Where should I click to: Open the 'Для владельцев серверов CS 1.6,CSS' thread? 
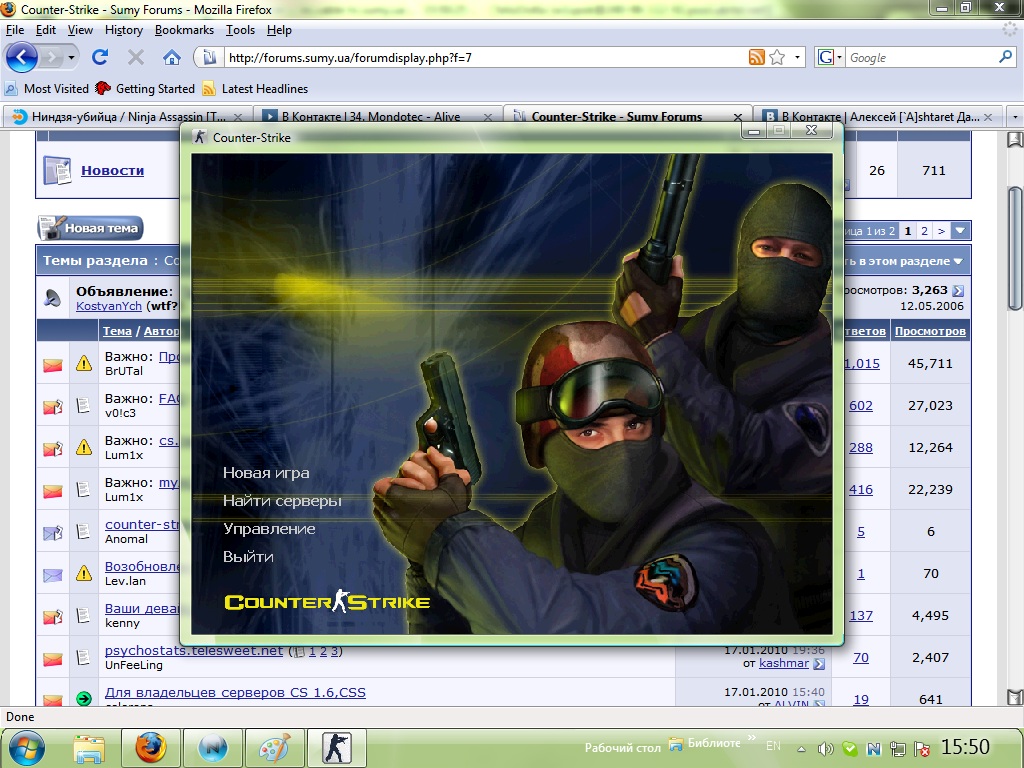pos(235,692)
